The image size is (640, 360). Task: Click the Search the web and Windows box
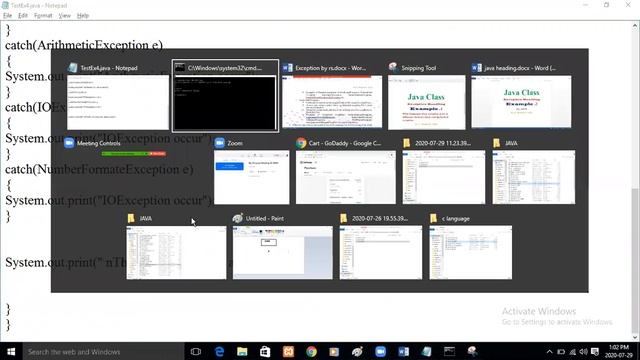point(104,351)
